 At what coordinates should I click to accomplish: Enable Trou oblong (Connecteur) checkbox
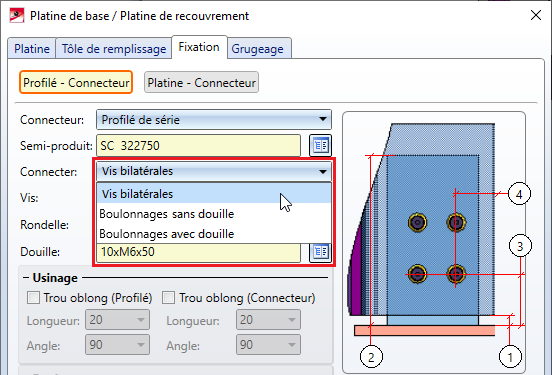coord(168,298)
